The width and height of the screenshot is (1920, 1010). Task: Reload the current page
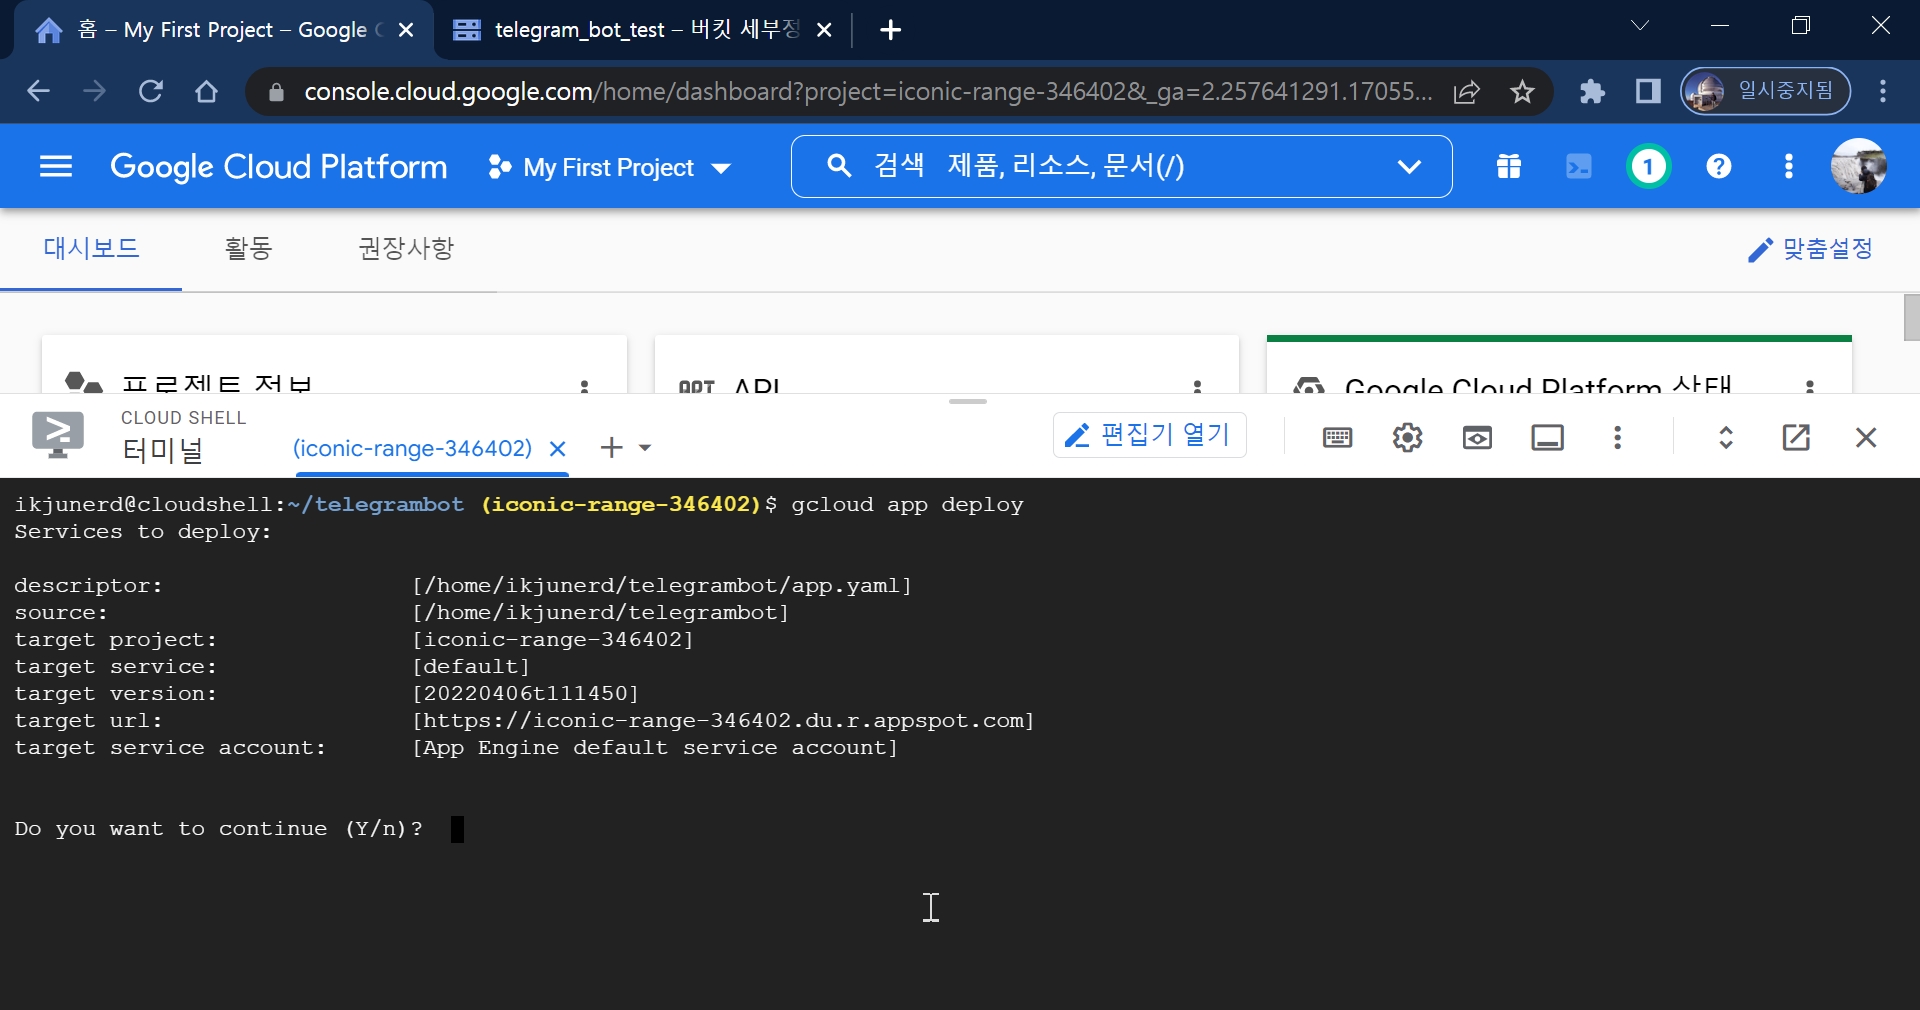coord(150,92)
